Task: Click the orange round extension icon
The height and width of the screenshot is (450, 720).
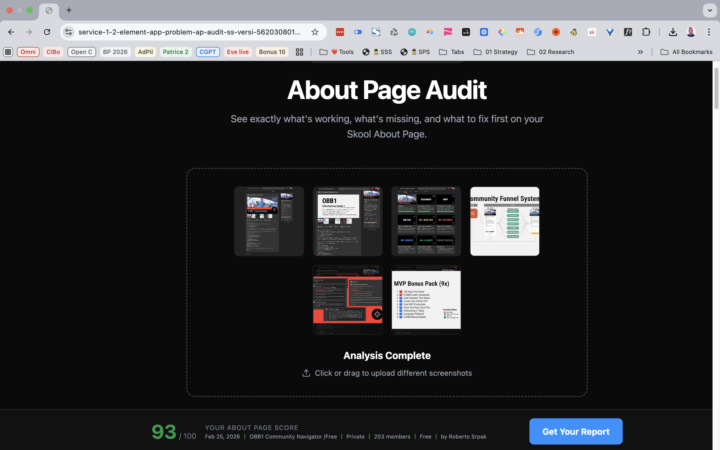Action: pos(556,32)
